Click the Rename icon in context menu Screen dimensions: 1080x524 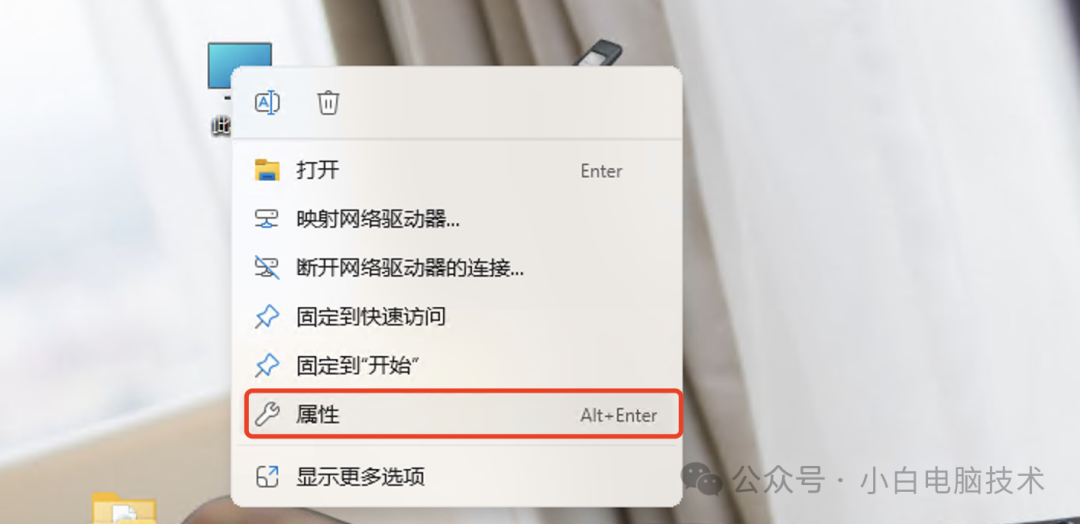(x=267, y=103)
